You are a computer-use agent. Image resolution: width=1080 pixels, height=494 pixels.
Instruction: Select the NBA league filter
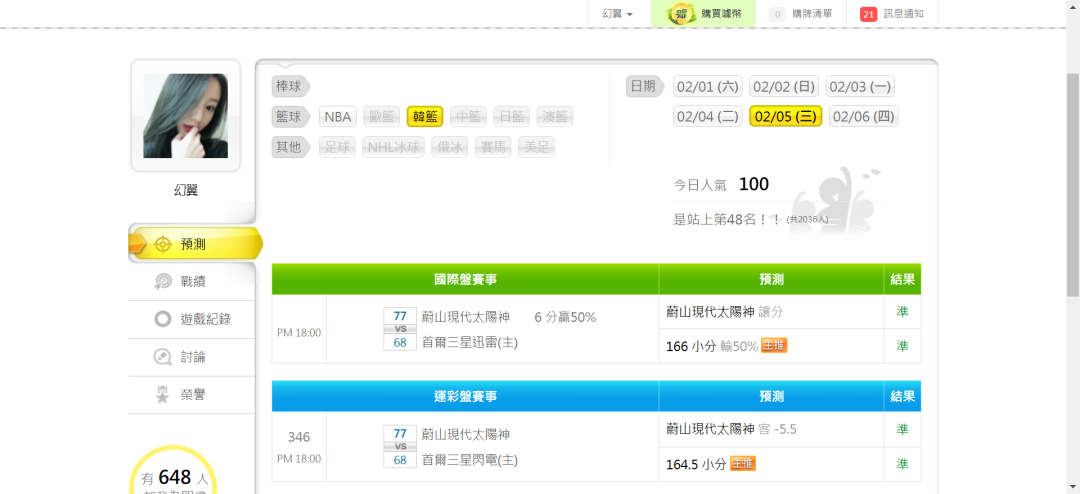pyautogui.click(x=338, y=116)
